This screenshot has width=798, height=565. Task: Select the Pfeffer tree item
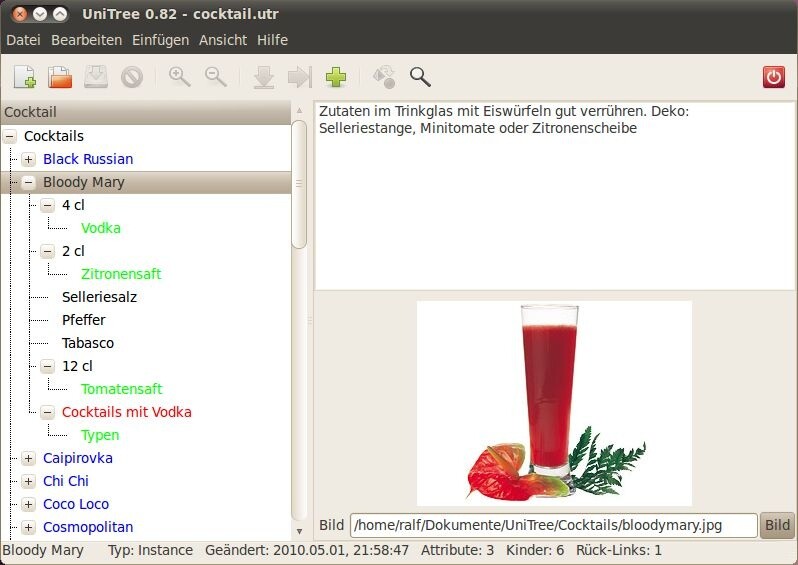[x=84, y=320]
